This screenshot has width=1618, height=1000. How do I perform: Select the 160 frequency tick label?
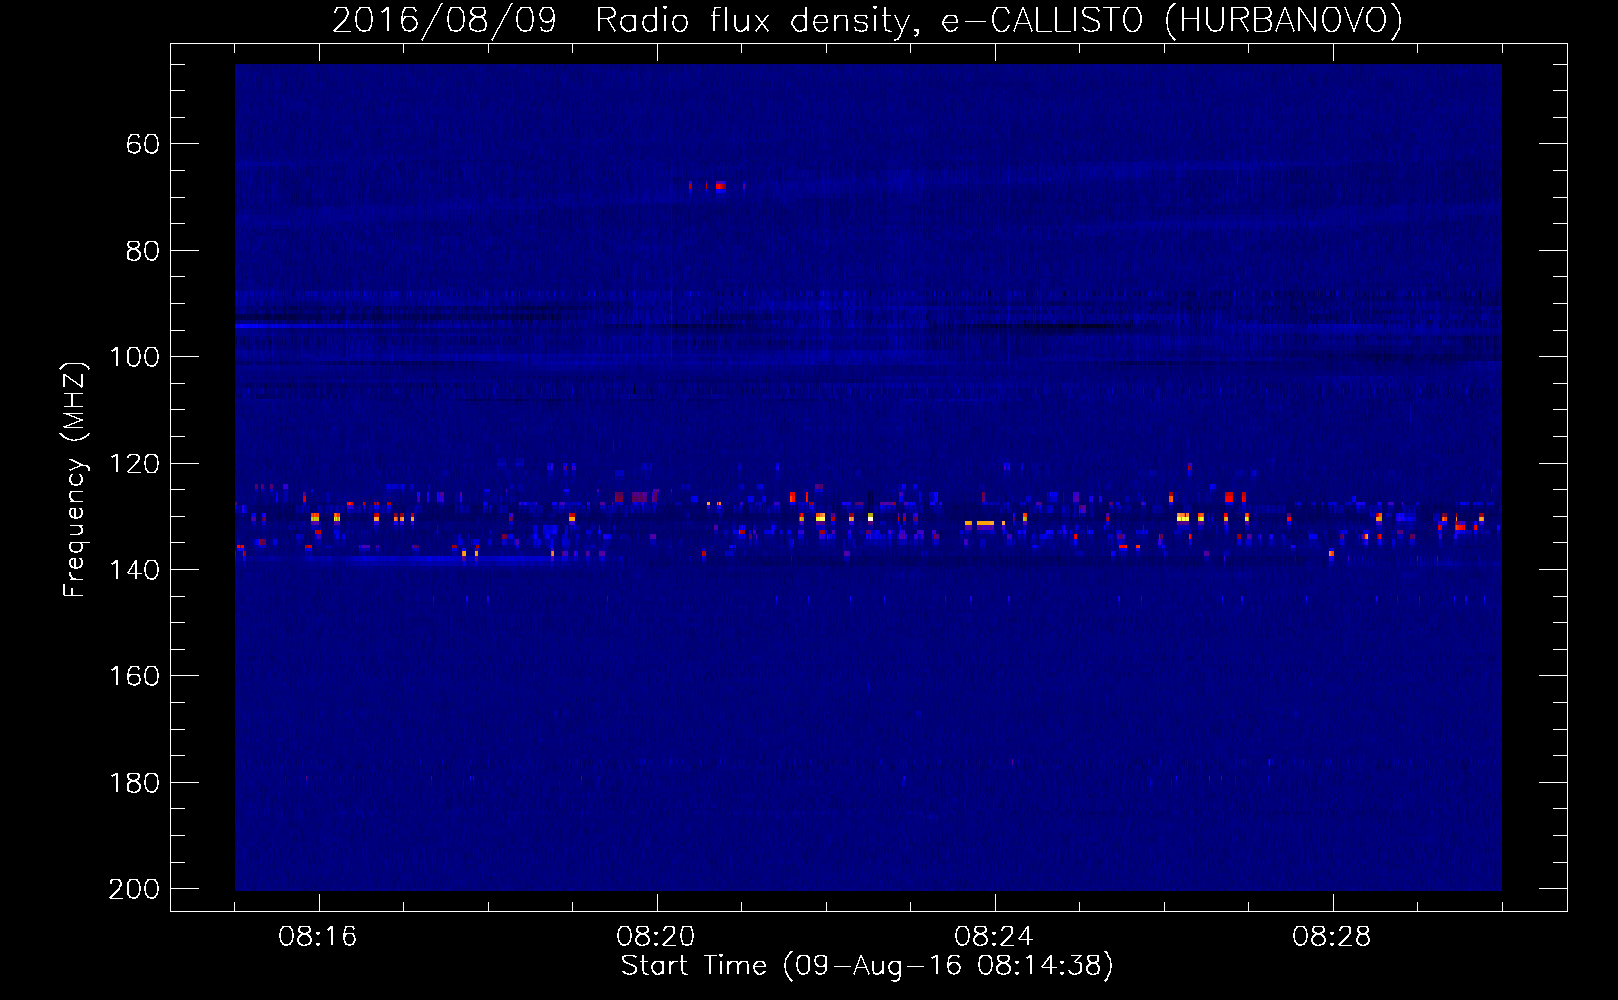[134, 676]
